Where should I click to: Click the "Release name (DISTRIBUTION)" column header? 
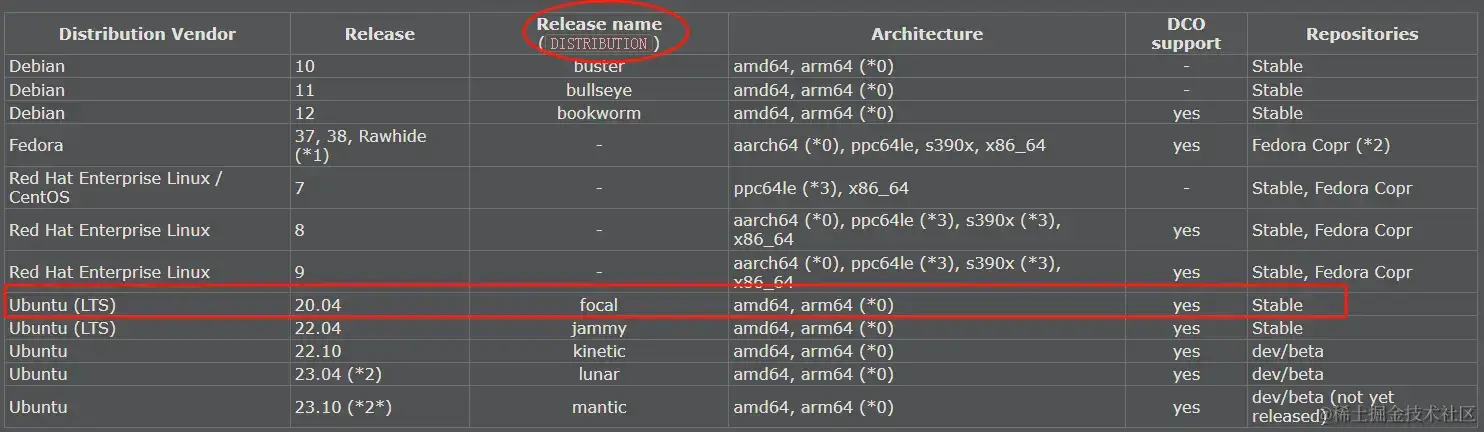599,34
